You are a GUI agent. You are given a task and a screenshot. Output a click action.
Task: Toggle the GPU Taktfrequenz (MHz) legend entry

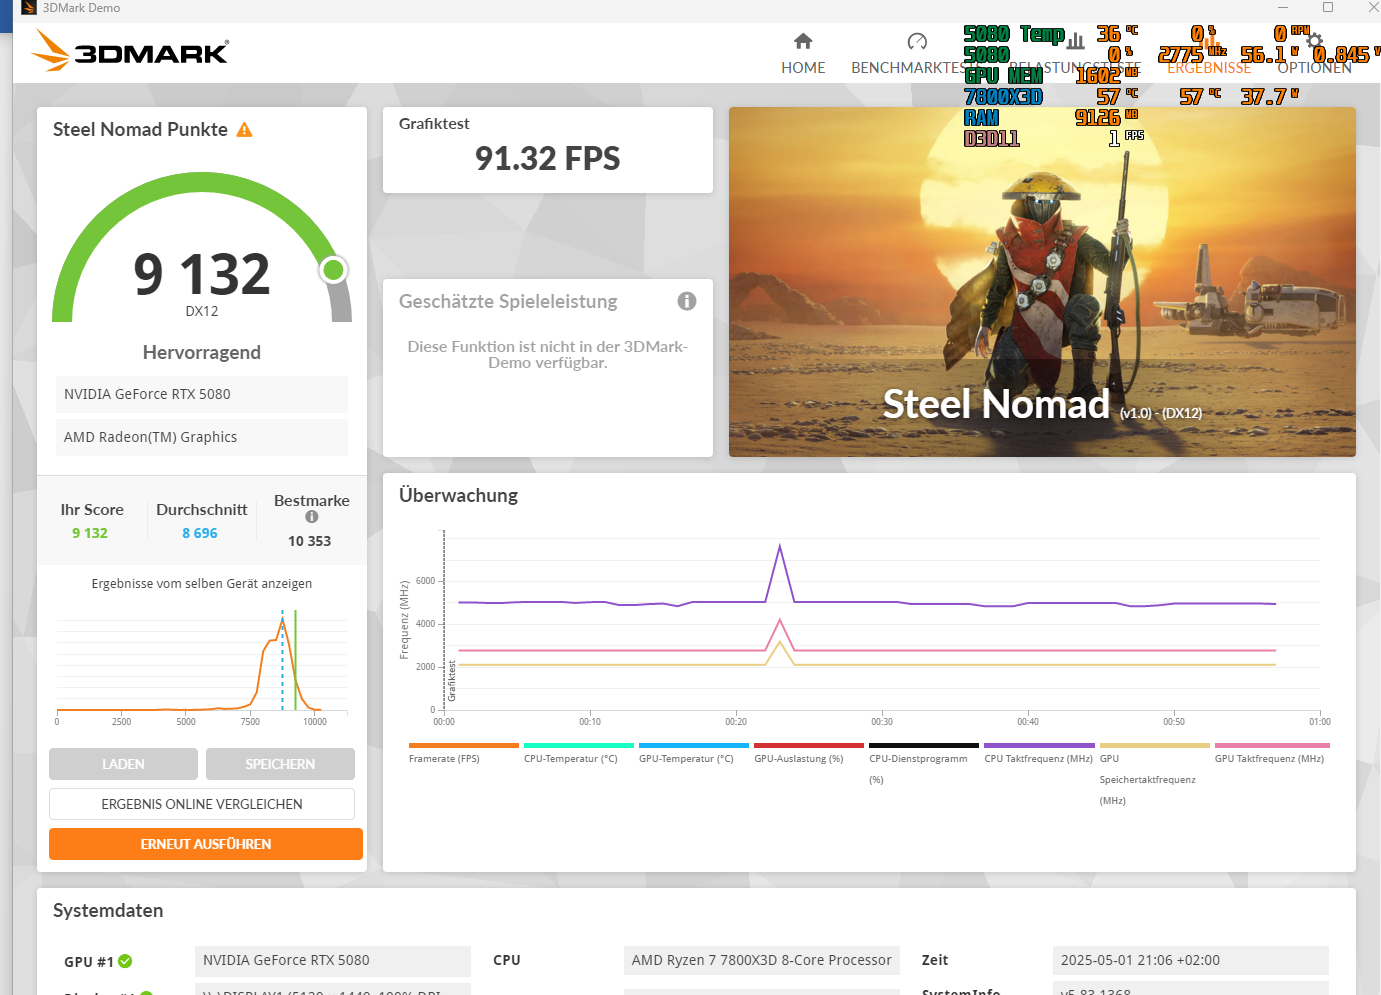click(1270, 754)
